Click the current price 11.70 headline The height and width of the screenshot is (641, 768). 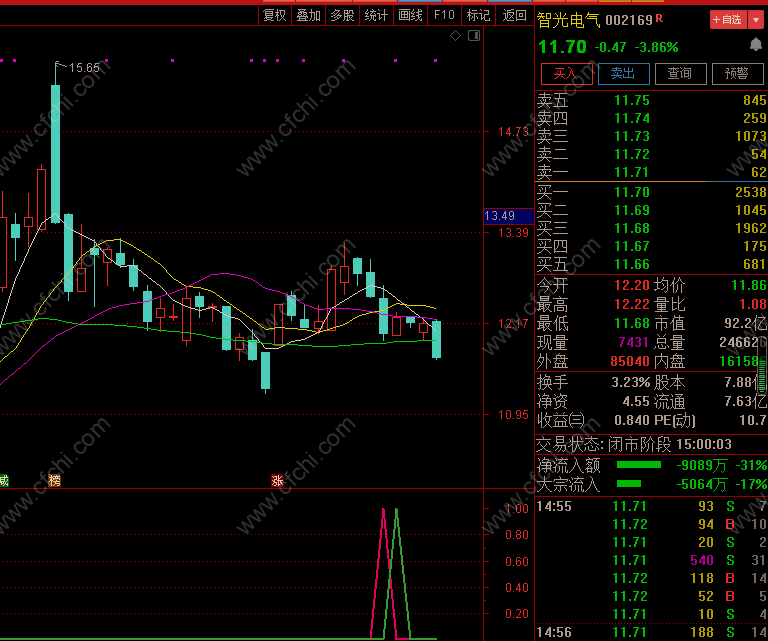(x=562, y=47)
